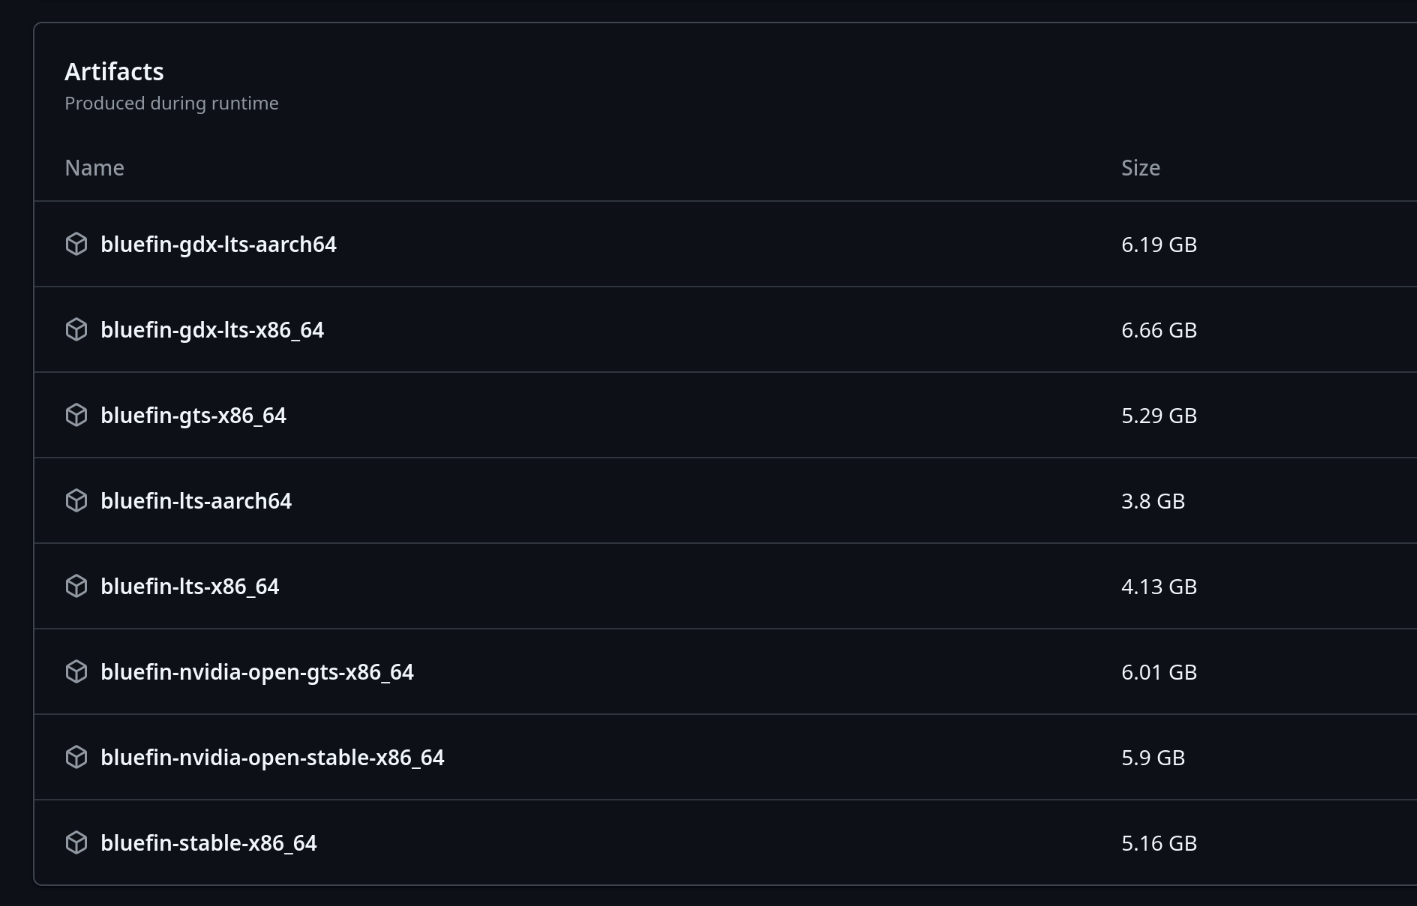Image resolution: width=1417 pixels, height=906 pixels.
Task: Click the Size column header
Action: coord(1140,168)
